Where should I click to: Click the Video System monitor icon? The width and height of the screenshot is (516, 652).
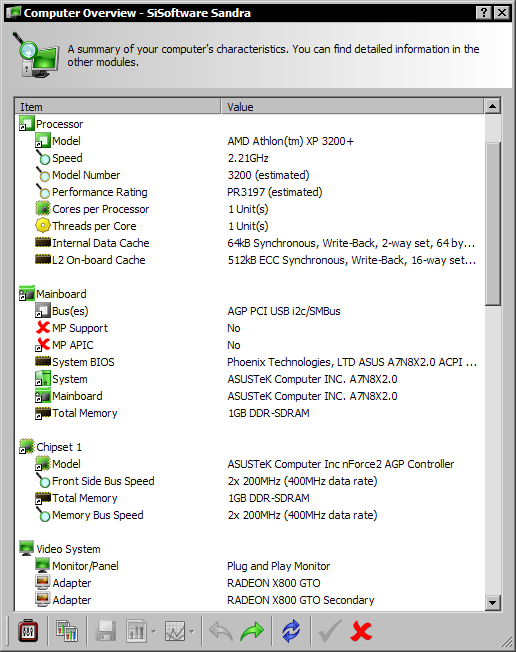pyautogui.click(x=27, y=548)
